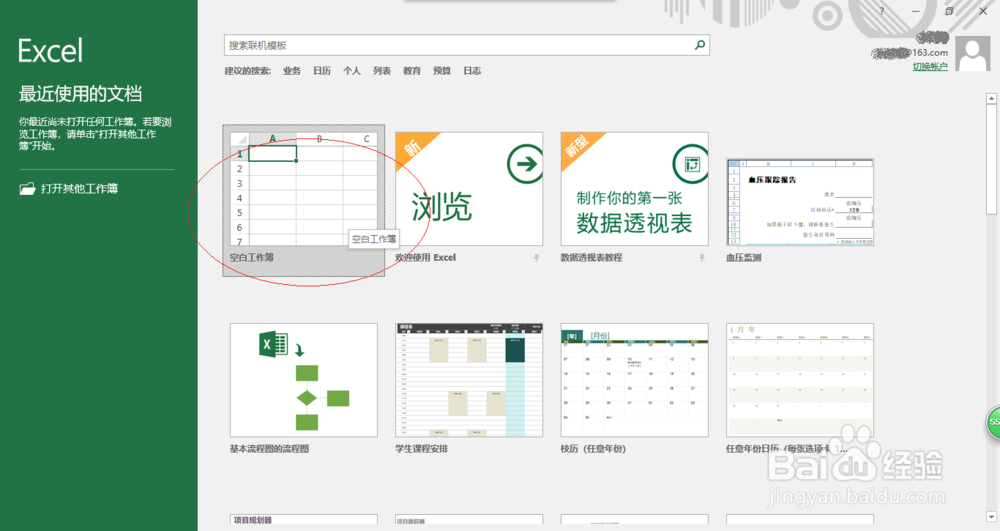Open the 校历 (任意年份) template
Screen dimensions: 1000x531
point(635,380)
